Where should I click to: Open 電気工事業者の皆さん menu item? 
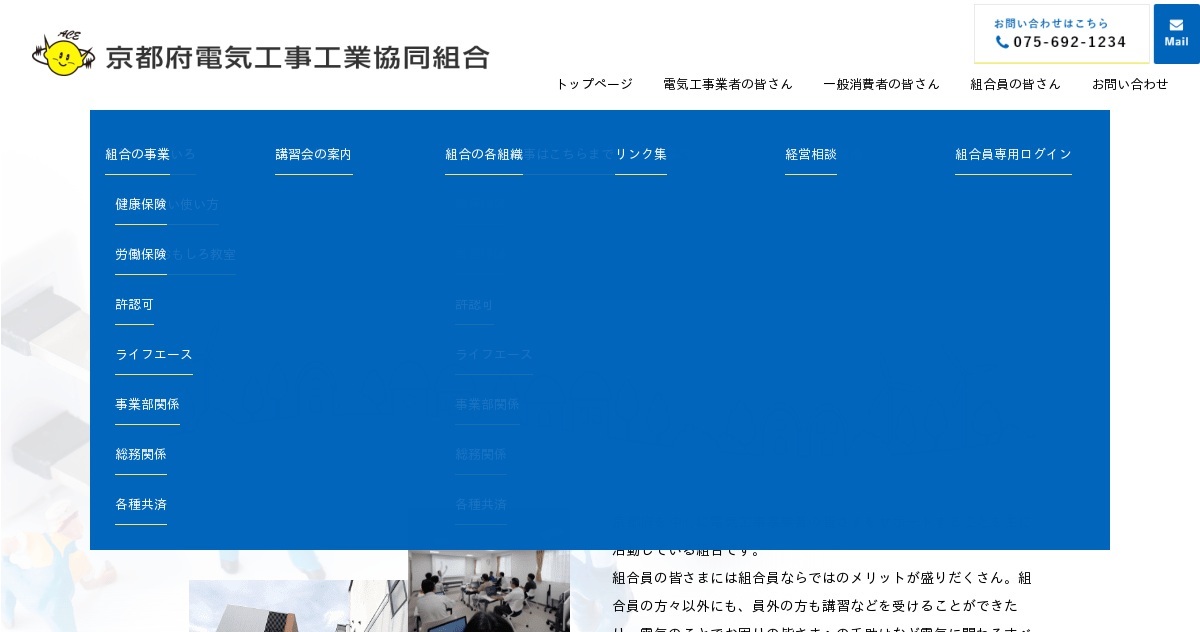tap(728, 84)
